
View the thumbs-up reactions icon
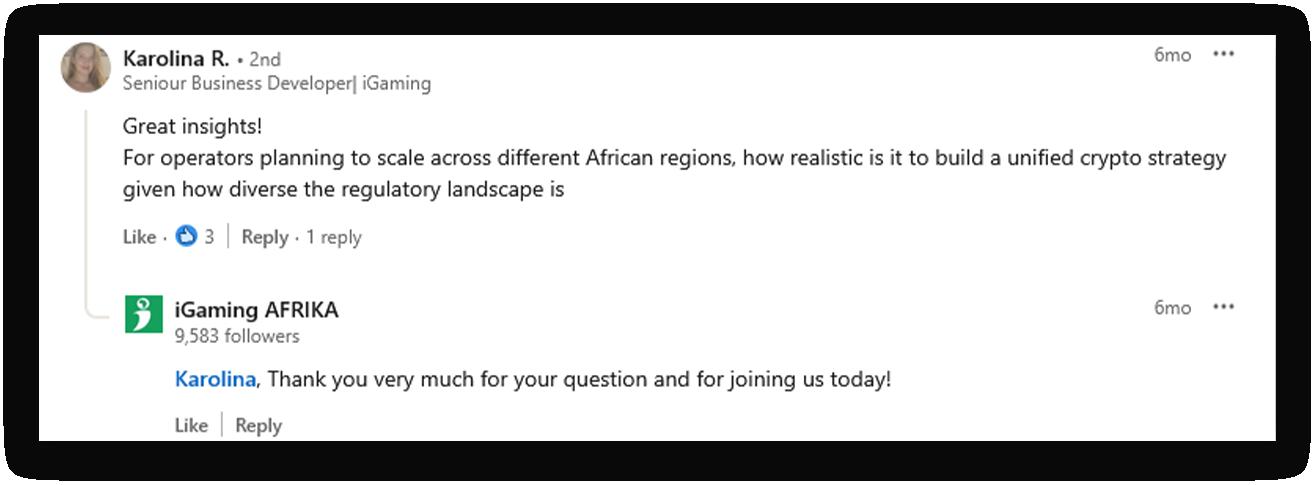(x=186, y=237)
